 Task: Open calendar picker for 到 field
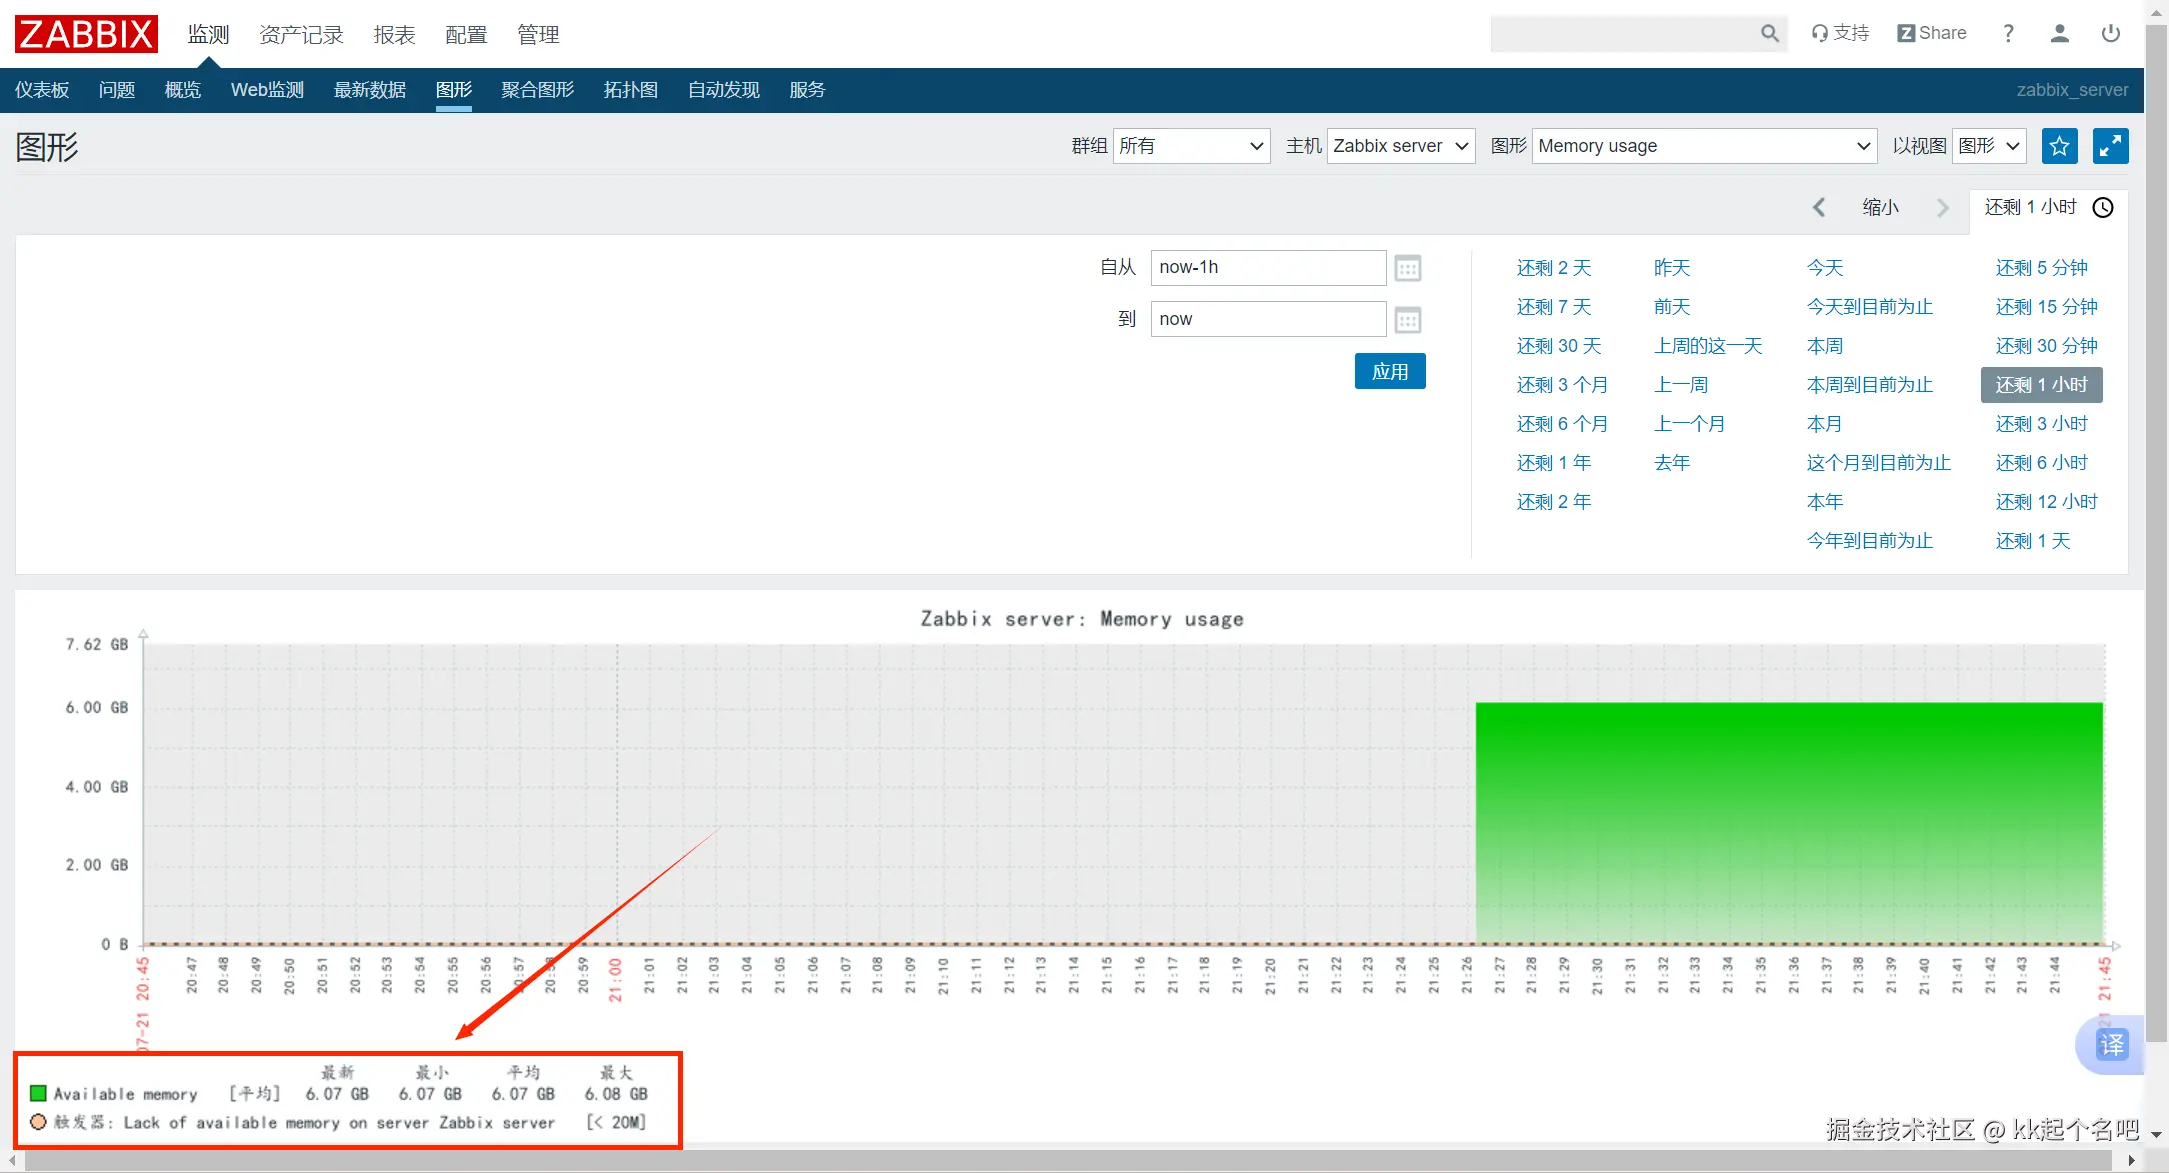point(1408,320)
